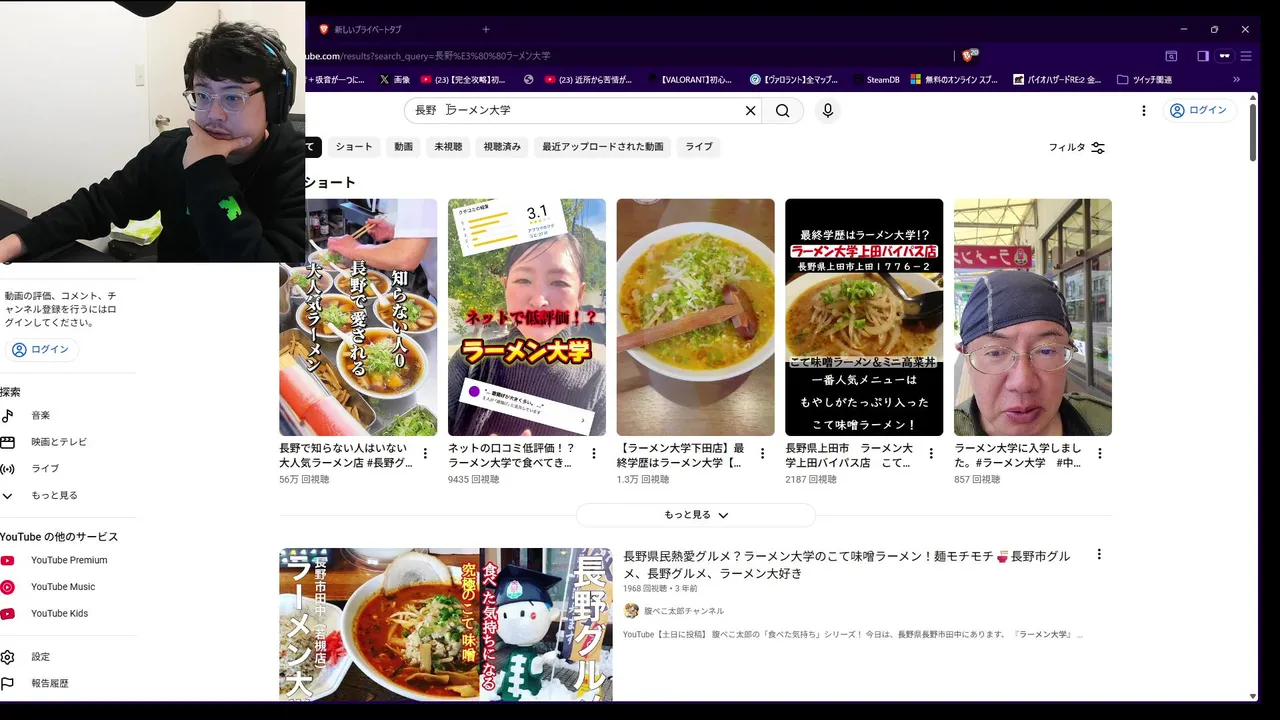Play the 長野で知らない人はいない short thumbnail

coord(358,317)
